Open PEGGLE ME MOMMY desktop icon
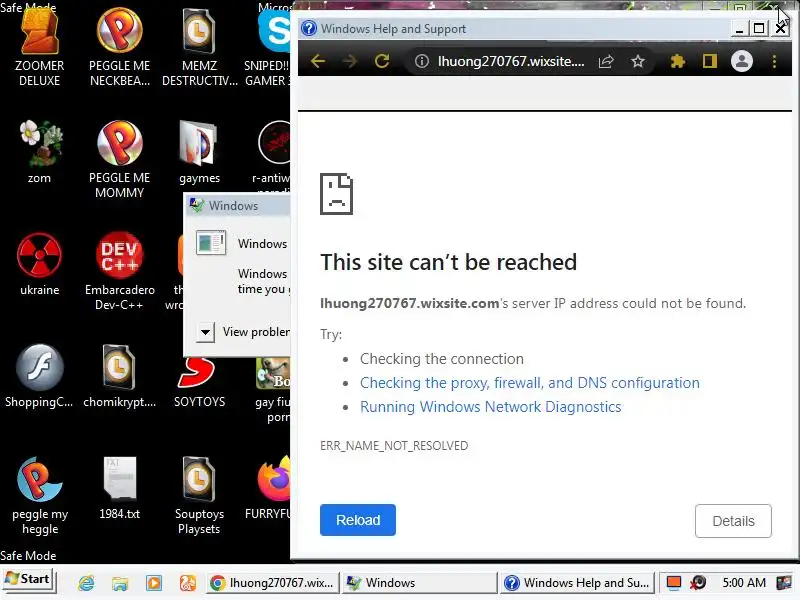800x600 pixels. (119, 159)
